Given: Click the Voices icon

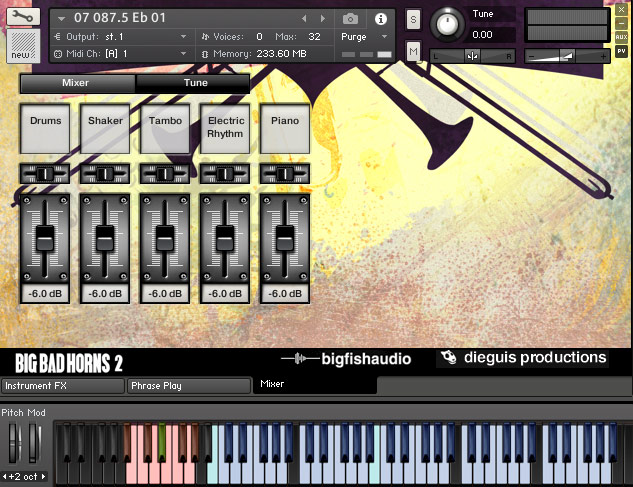Looking at the screenshot, I should [x=205, y=37].
